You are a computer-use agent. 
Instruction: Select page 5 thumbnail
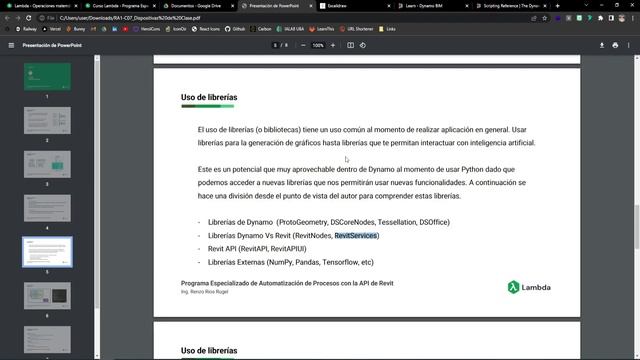point(47,252)
